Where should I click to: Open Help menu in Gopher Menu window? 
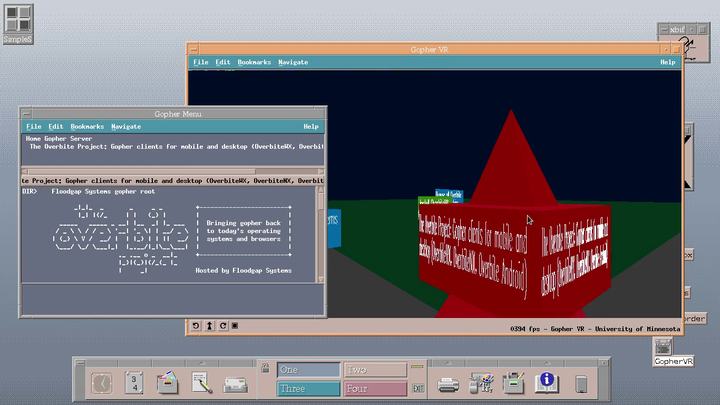pyautogui.click(x=310, y=127)
